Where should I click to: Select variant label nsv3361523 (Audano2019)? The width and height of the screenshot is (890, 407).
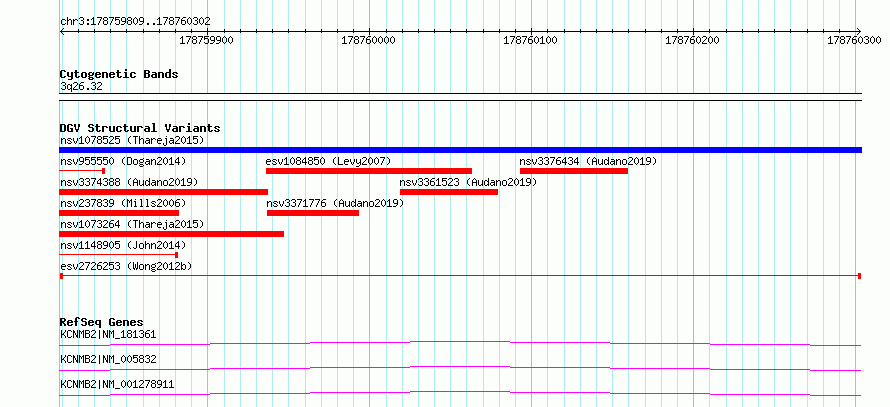pyautogui.click(x=468, y=182)
